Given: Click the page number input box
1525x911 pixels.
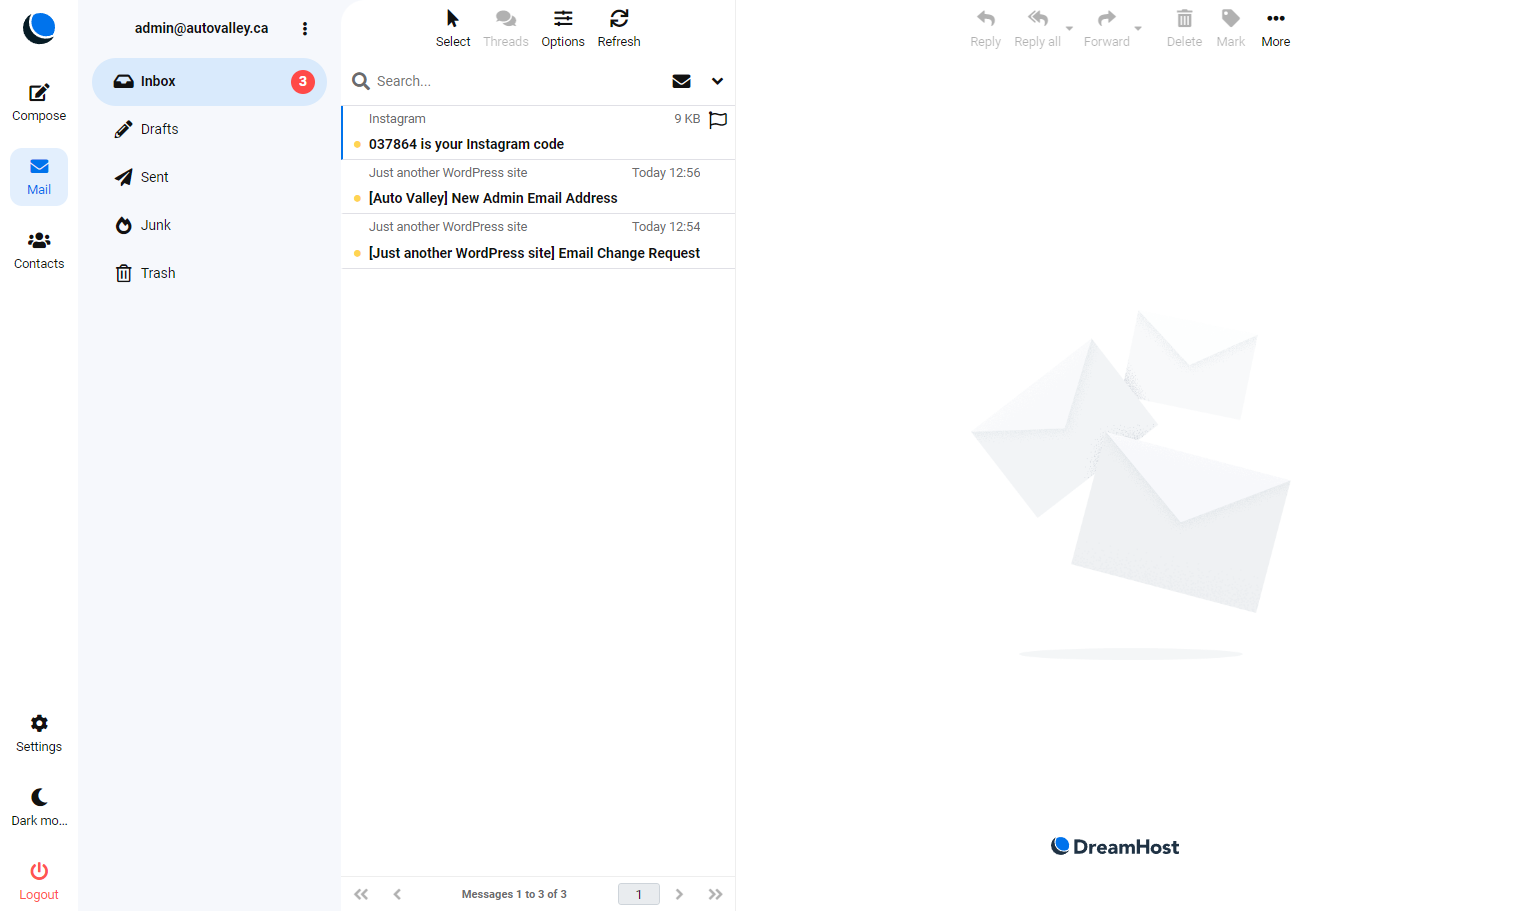Looking at the screenshot, I should tap(639, 895).
